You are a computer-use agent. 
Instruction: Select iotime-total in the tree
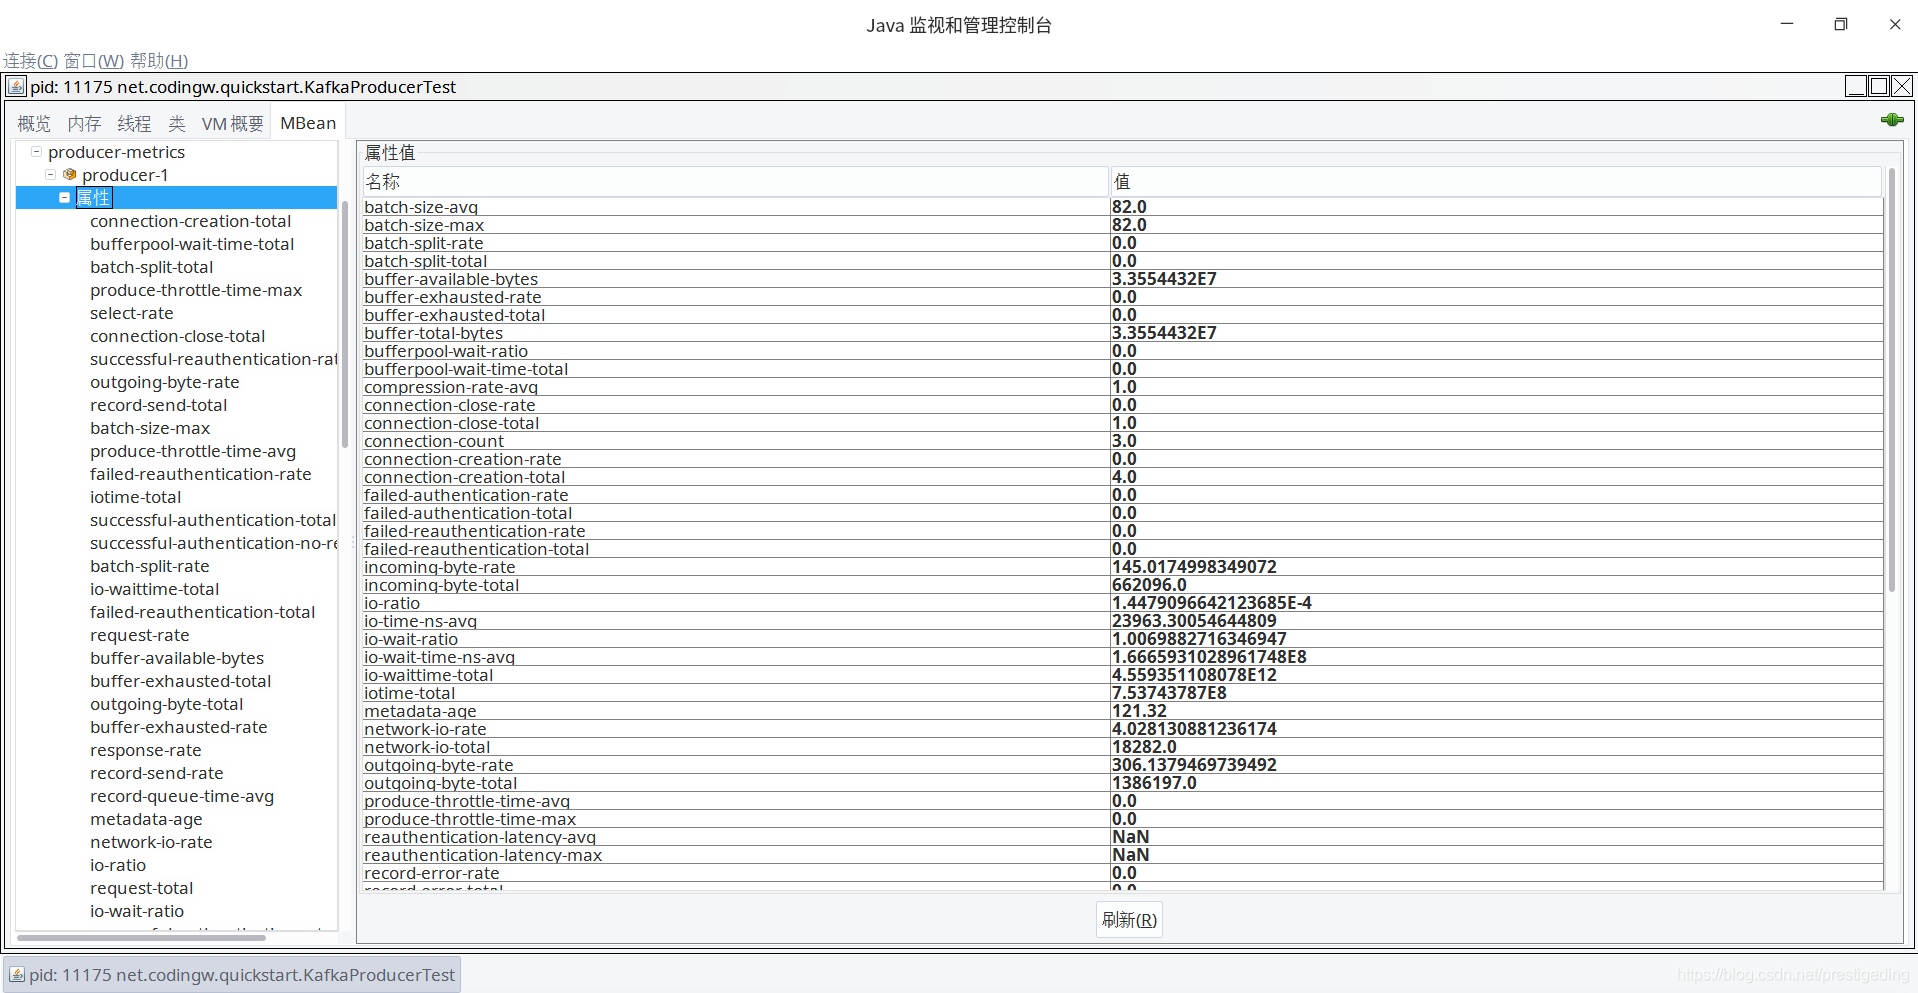135,497
